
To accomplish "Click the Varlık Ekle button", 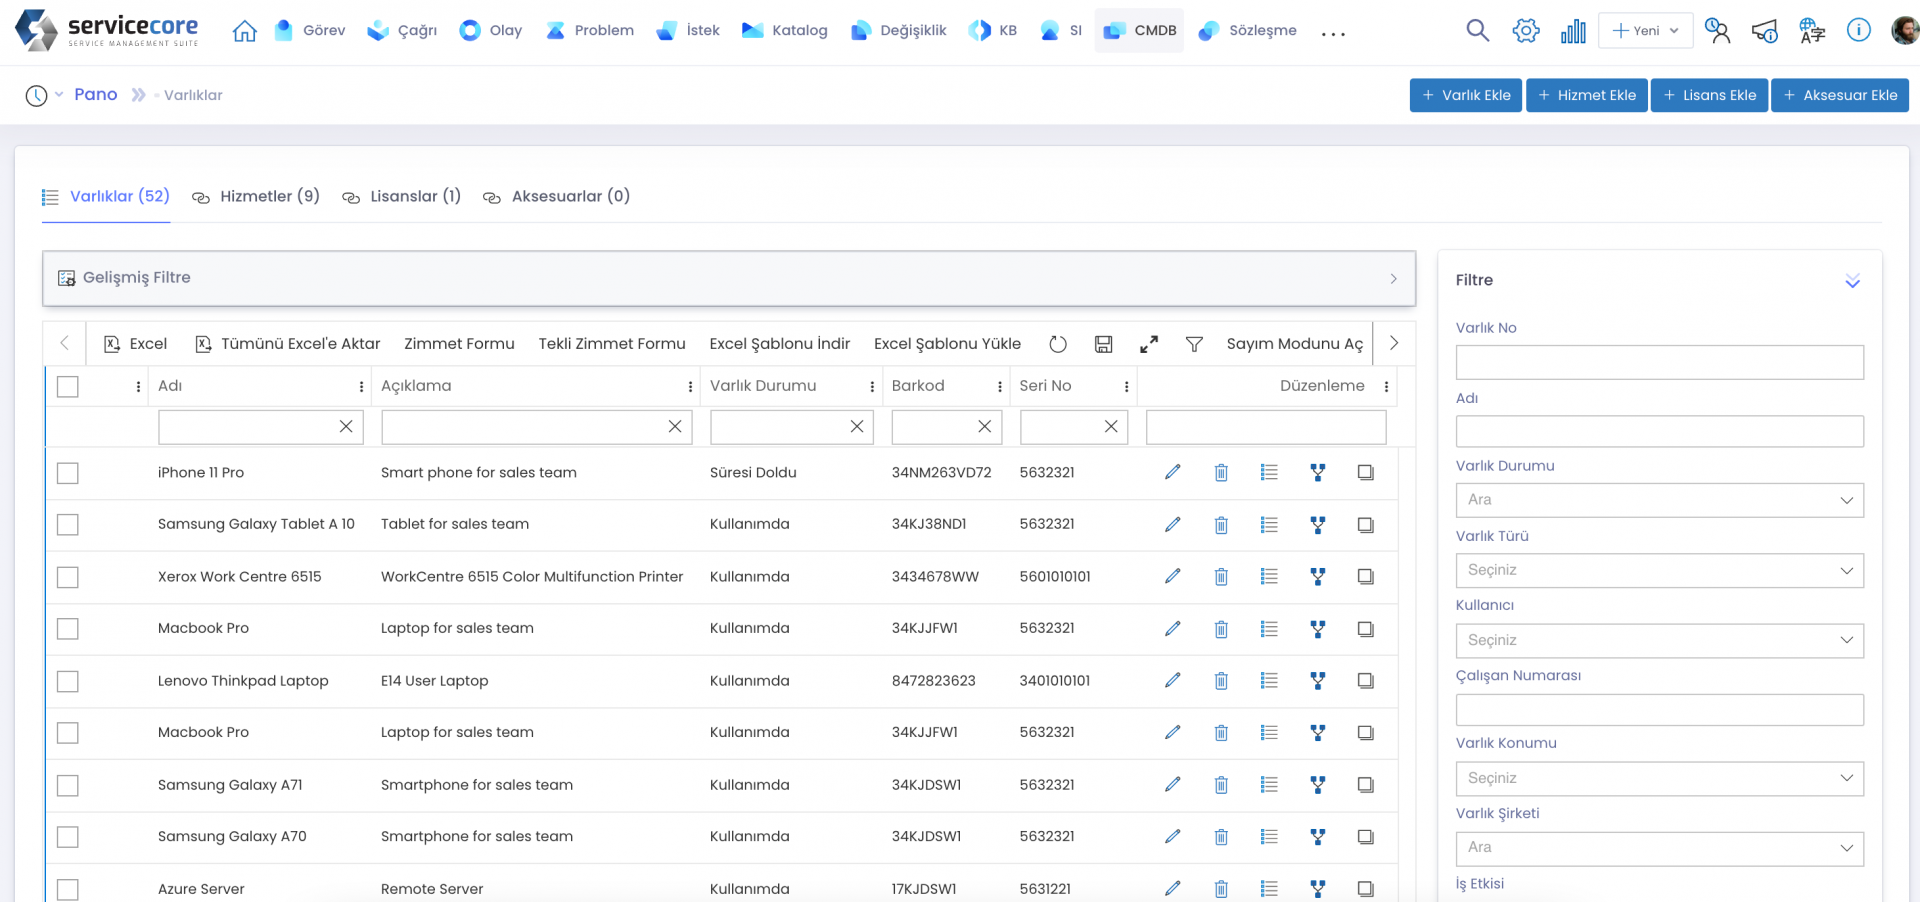I will click(1465, 95).
